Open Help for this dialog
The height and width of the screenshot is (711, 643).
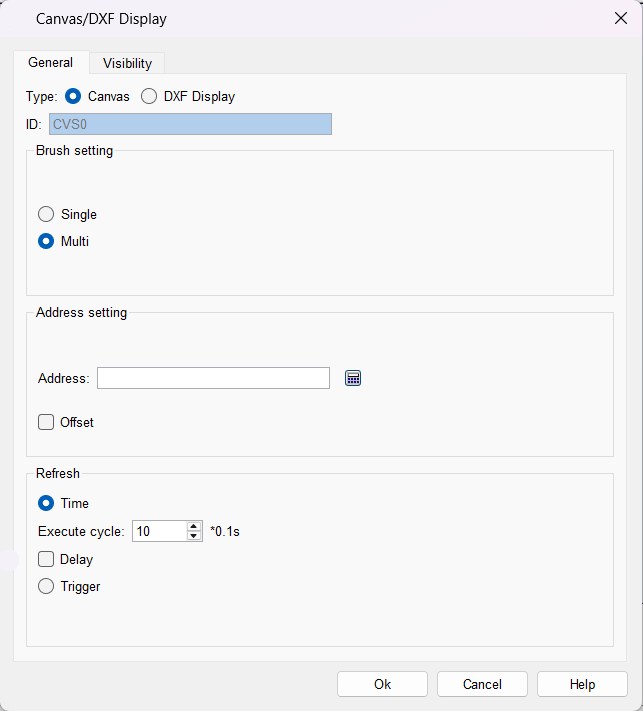point(582,684)
